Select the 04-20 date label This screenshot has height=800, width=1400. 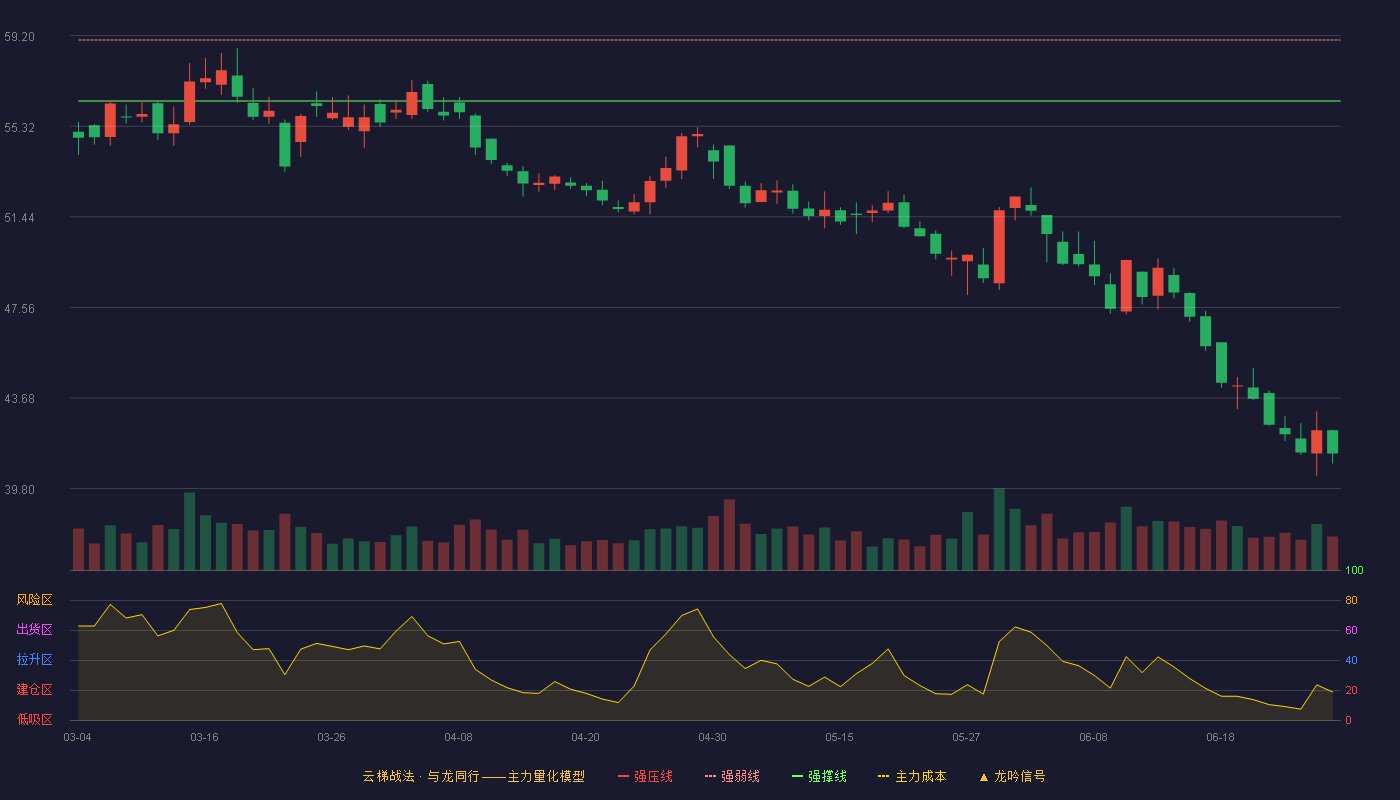pyautogui.click(x=585, y=737)
